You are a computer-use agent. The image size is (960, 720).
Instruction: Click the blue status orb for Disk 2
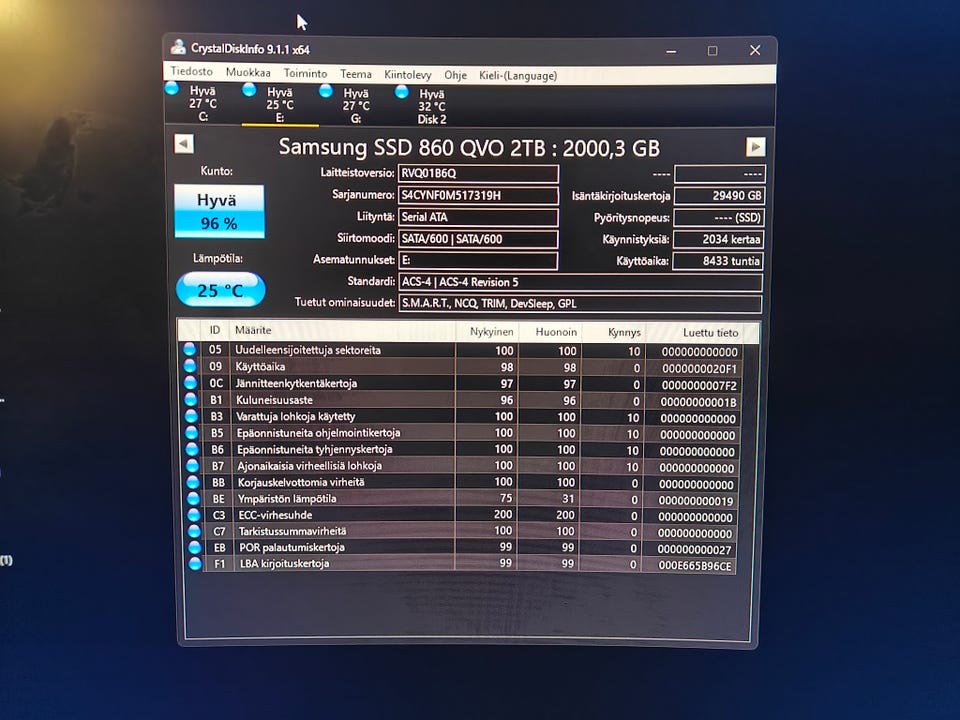[402, 92]
